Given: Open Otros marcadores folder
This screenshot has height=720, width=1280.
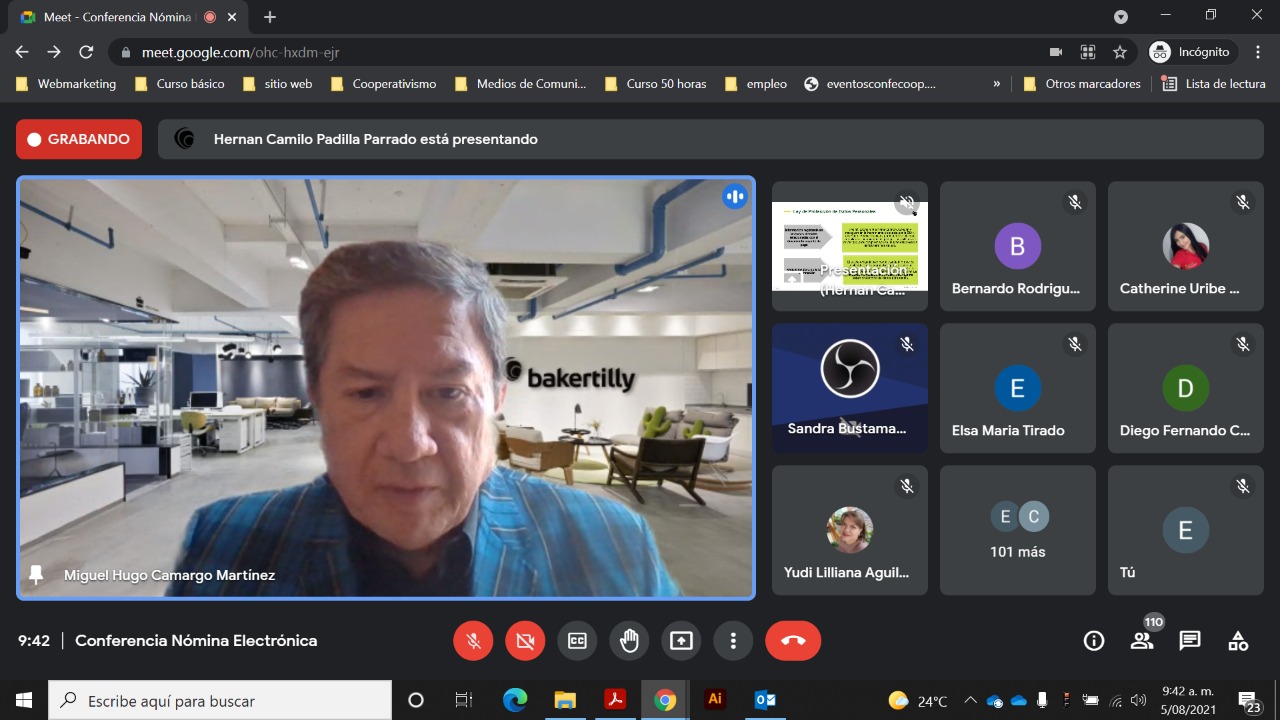Looking at the screenshot, I should pyautogui.click(x=1082, y=84).
